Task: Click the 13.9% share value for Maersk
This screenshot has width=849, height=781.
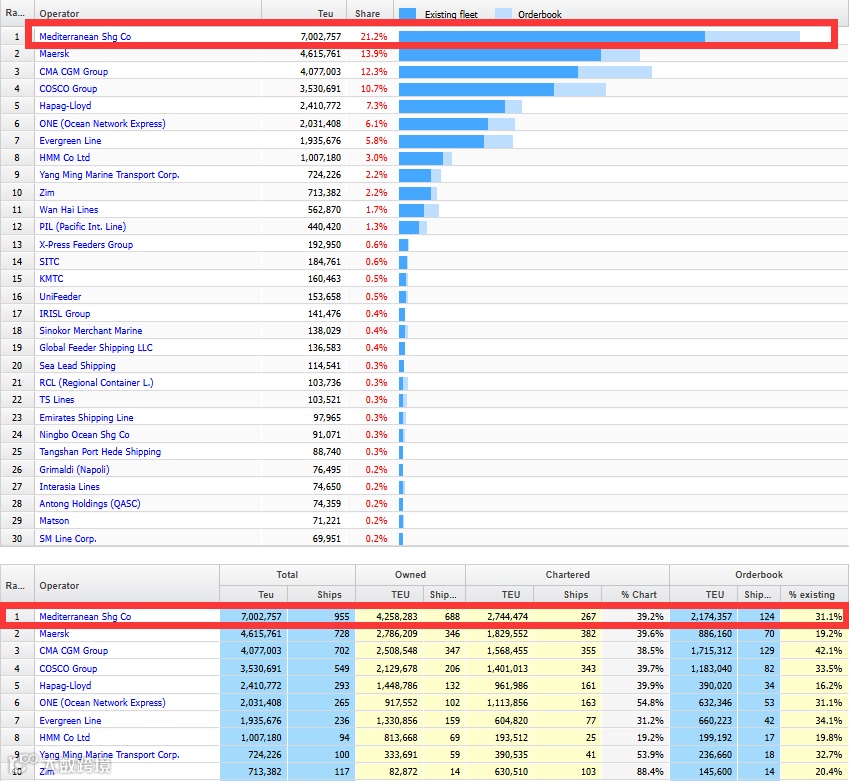Action: tap(374, 54)
